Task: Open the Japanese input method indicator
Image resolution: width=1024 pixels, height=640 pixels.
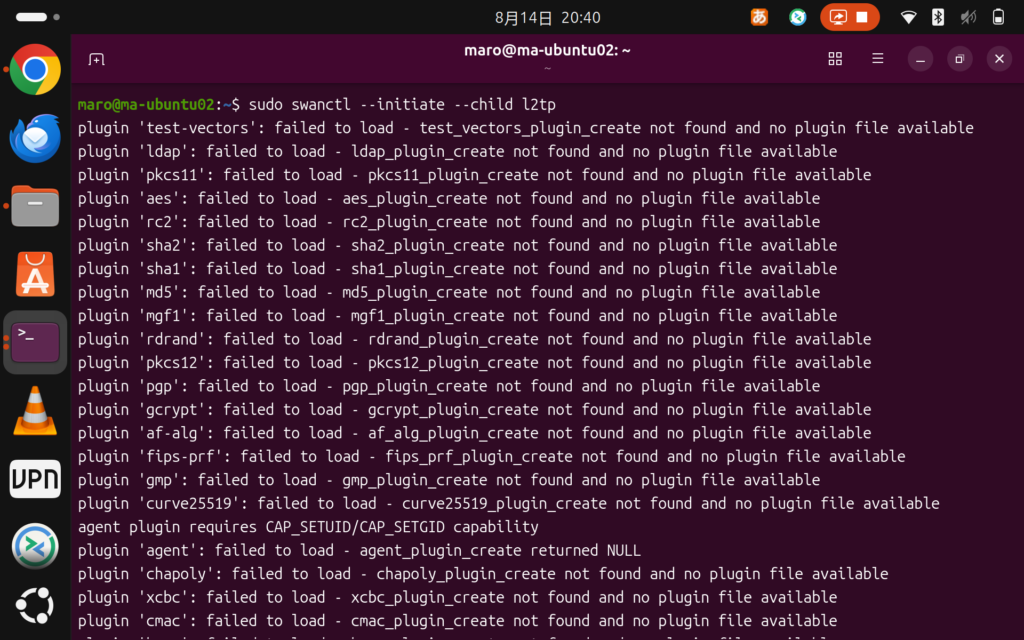Action: [759, 17]
